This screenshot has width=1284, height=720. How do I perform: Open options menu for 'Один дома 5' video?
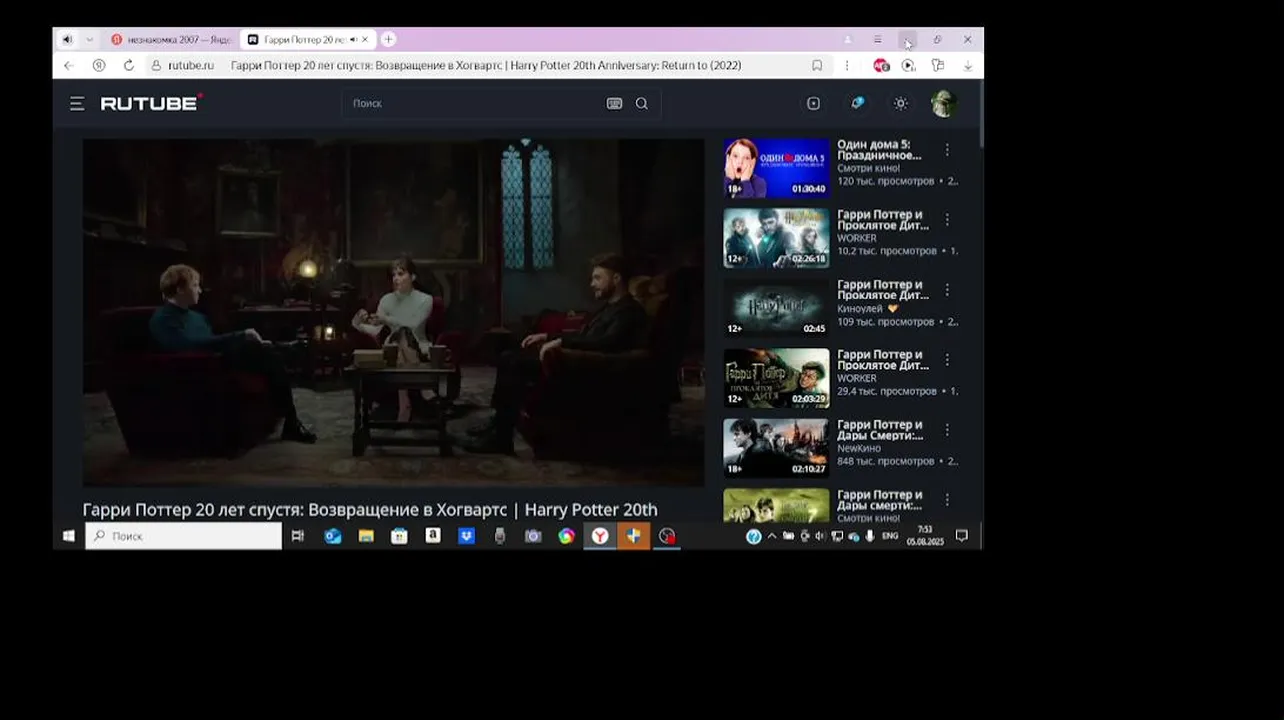click(947, 150)
